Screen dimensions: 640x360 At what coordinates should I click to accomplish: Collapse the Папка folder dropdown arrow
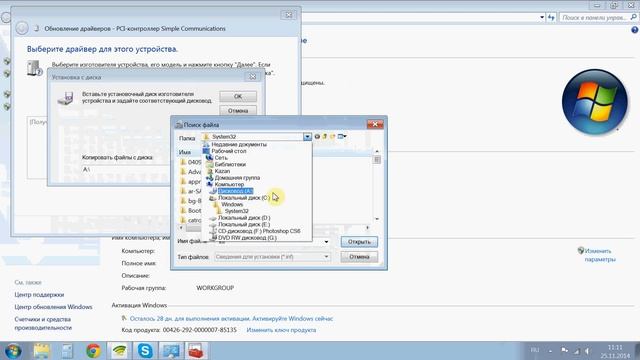point(307,137)
